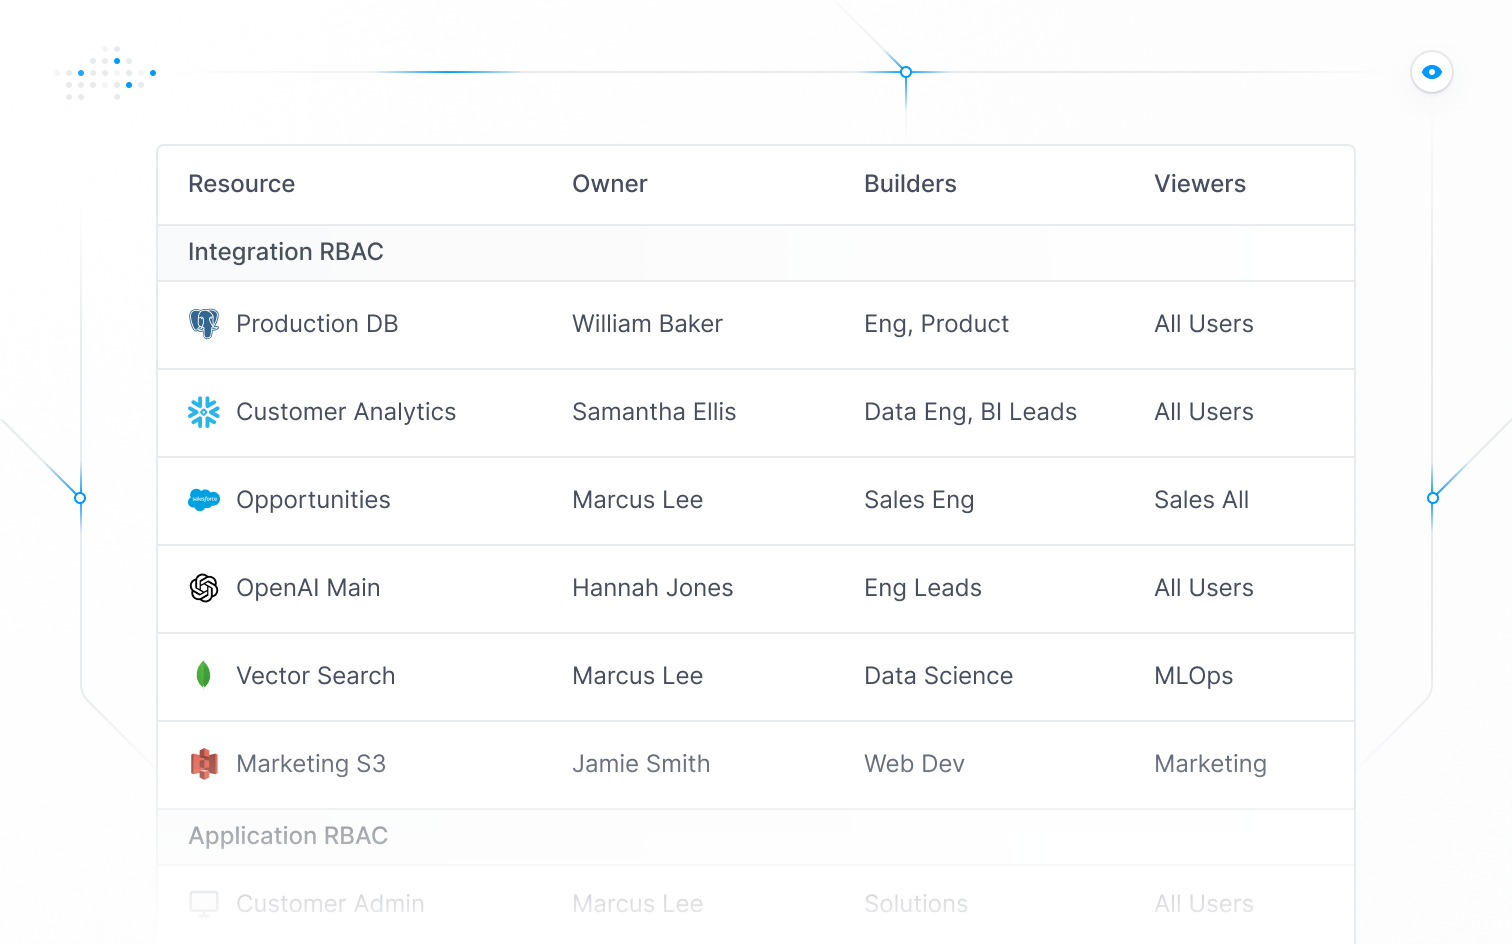Sort the table by the Owner column header

tap(610, 183)
